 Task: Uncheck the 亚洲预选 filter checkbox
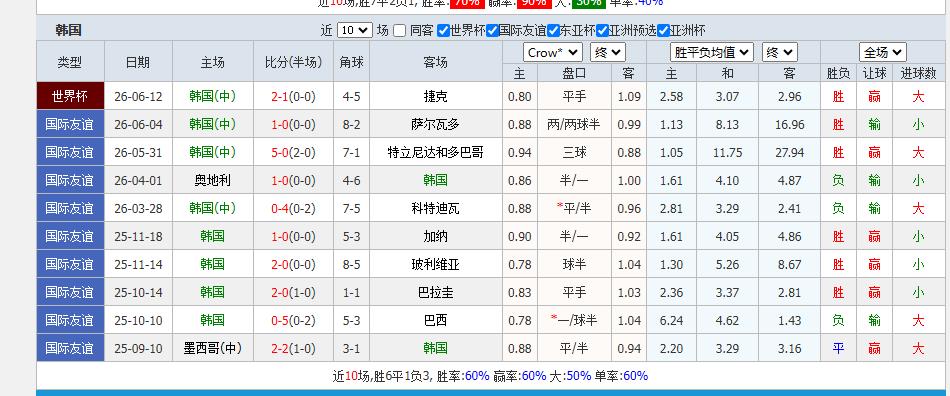[602, 31]
